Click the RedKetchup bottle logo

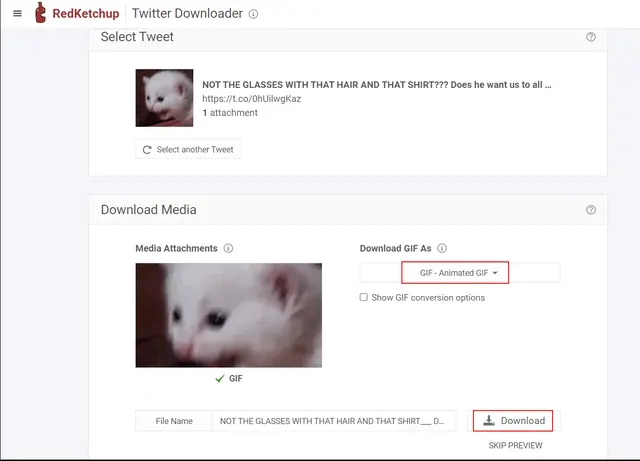pyautogui.click(x=41, y=14)
